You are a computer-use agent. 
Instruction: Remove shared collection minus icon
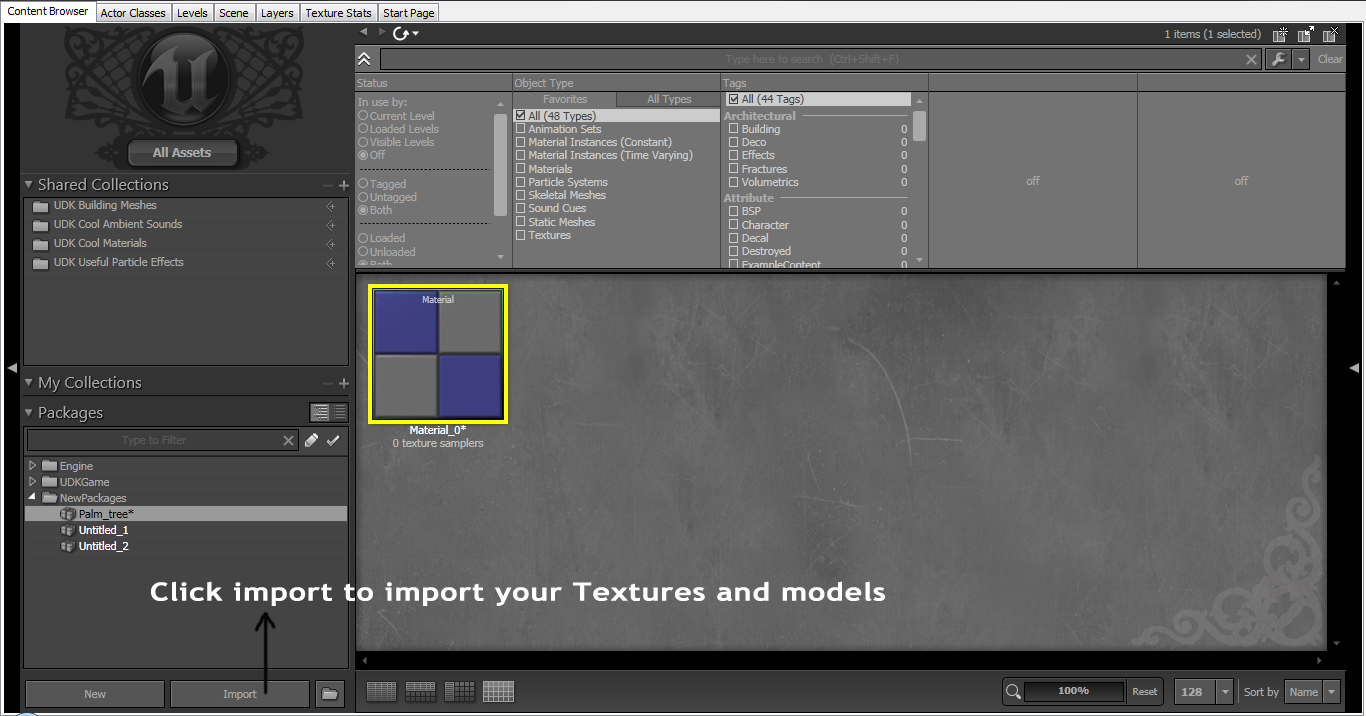[328, 185]
